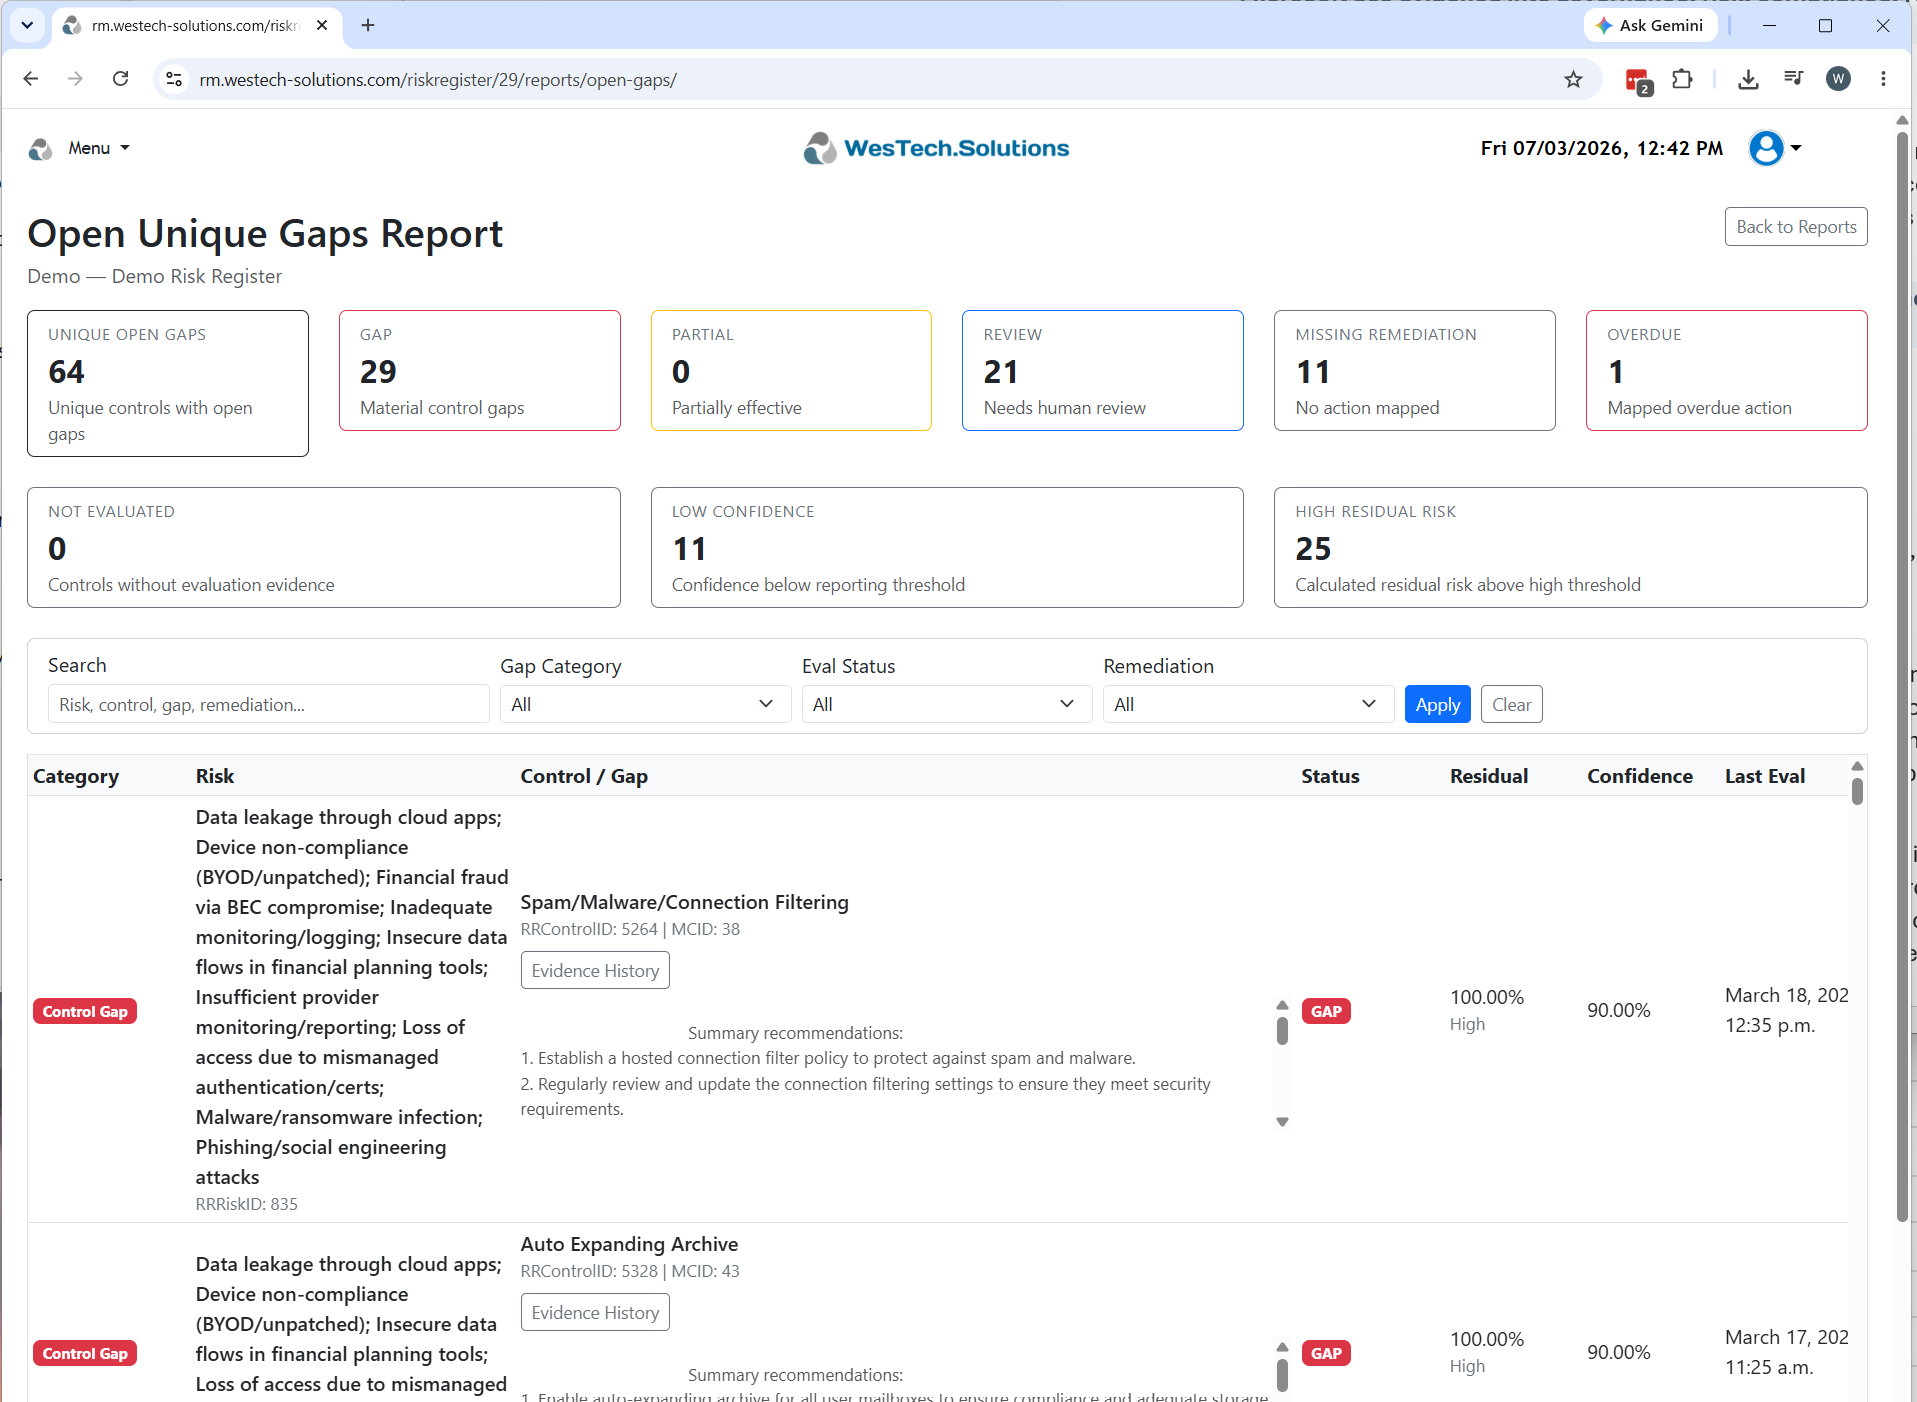Bookmark this page with the star icon
Screen dimensions: 1917x1402
pos(1573,79)
